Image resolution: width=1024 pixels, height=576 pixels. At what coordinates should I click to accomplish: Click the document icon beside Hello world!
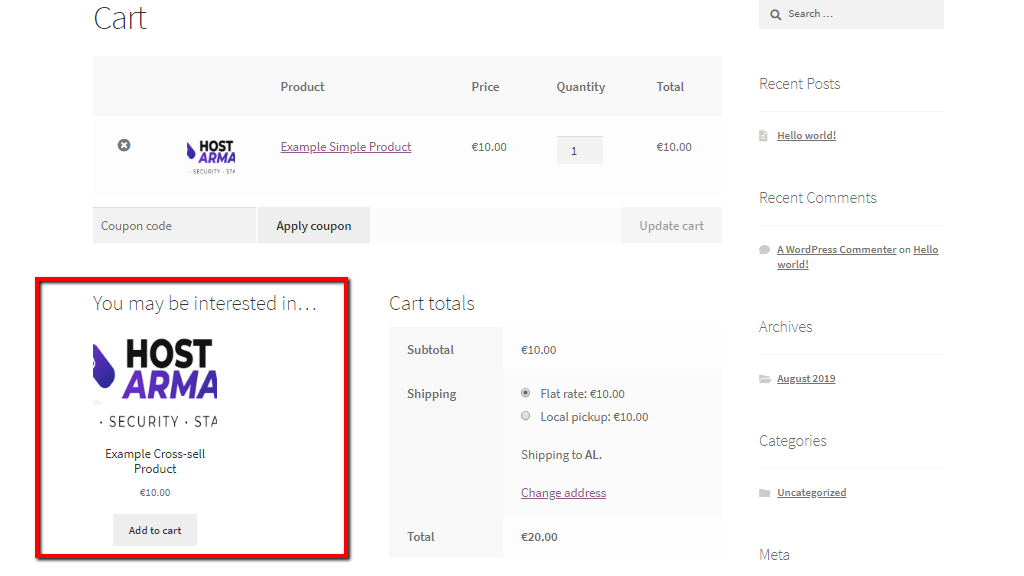[x=763, y=136]
